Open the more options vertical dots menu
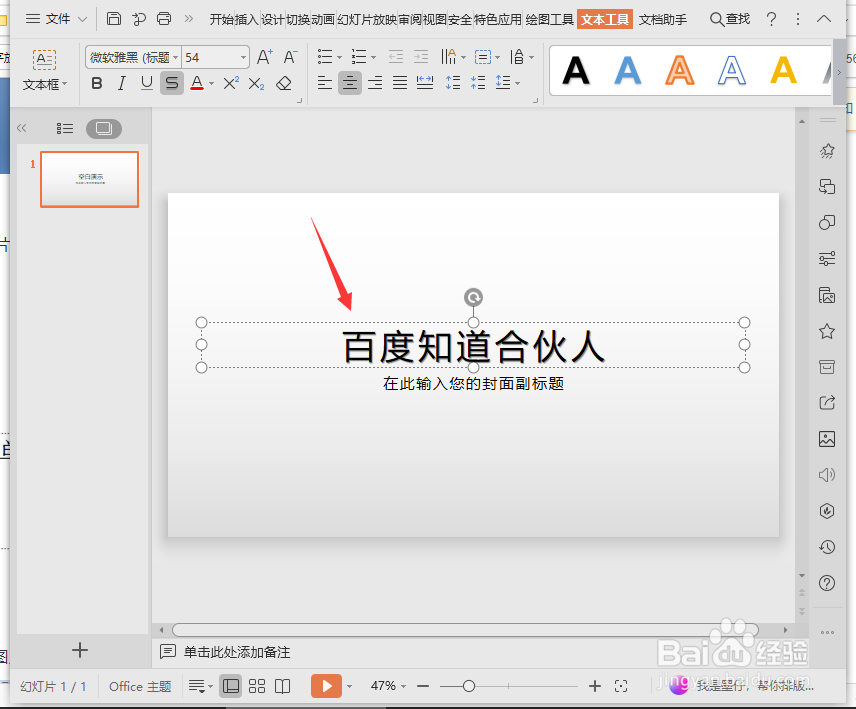This screenshot has height=709, width=856. point(798,20)
